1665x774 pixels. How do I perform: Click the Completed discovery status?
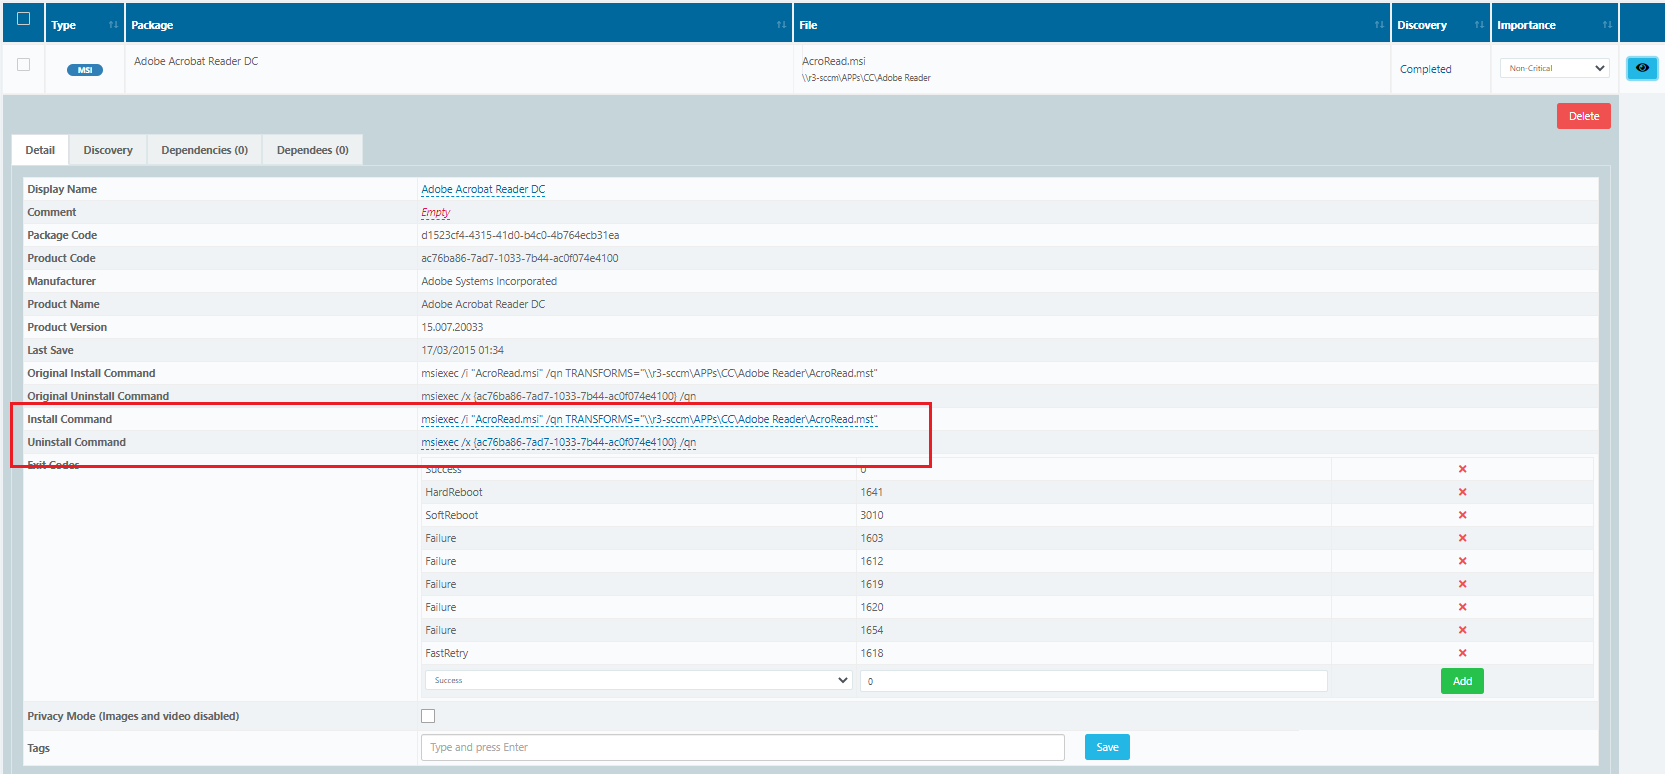(x=1425, y=69)
